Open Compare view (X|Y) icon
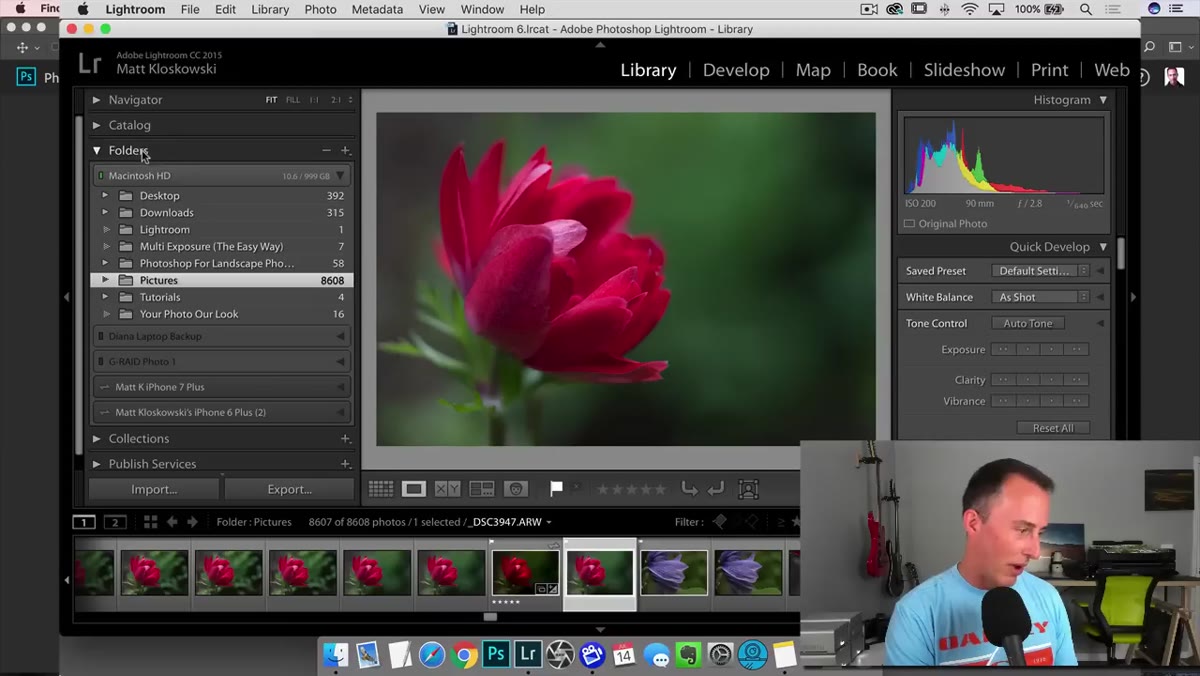Image resolution: width=1200 pixels, height=676 pixels. coord(447,489)
